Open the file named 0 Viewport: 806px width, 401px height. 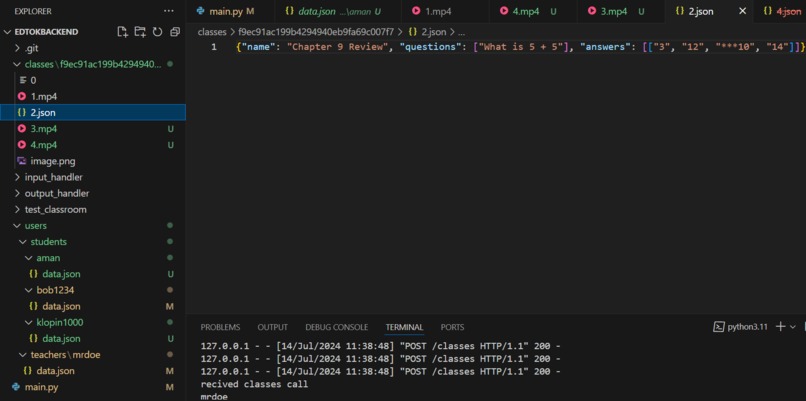(x=93, y=80)
